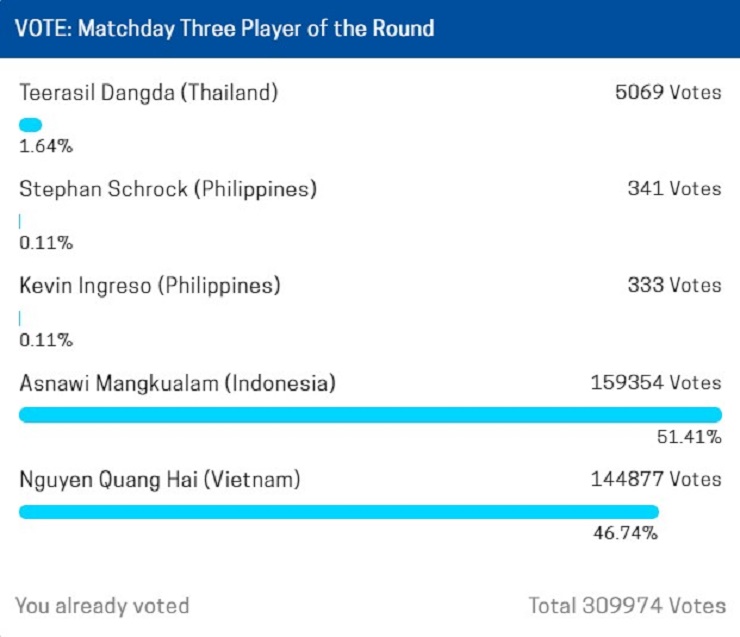Click the 333 Votes count
740x637 pixels.
pos(674,286)
